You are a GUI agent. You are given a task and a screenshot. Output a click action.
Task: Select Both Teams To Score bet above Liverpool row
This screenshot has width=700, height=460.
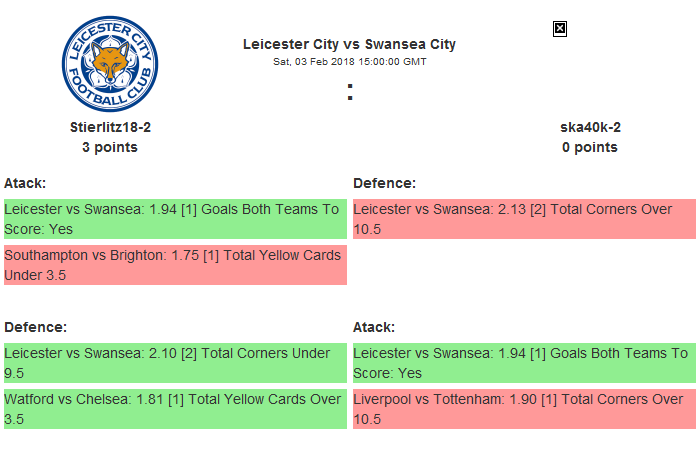coord(523,363)
